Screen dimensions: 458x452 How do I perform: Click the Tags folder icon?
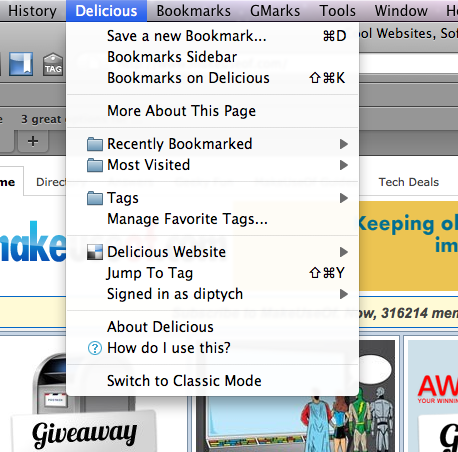(x=95, y=198)
